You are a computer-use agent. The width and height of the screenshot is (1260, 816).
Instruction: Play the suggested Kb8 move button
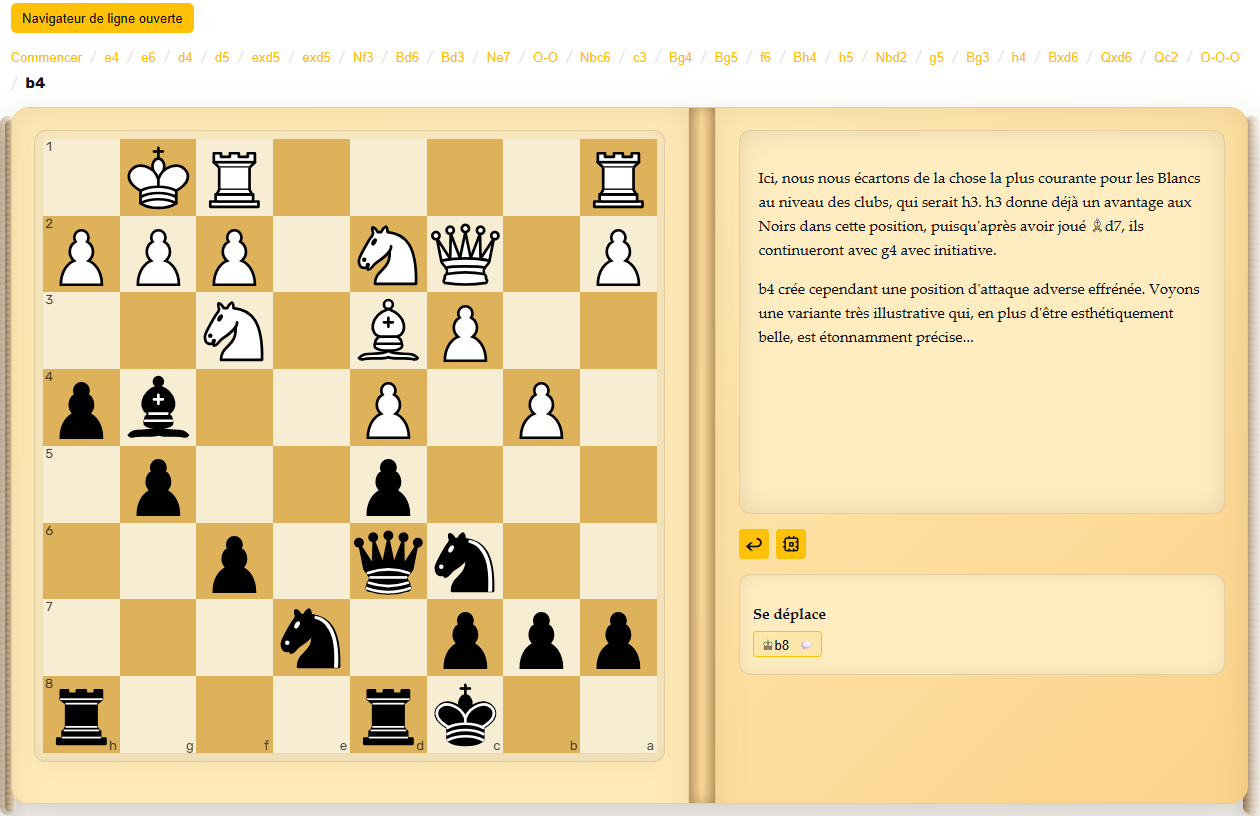(x=777, y=645)
